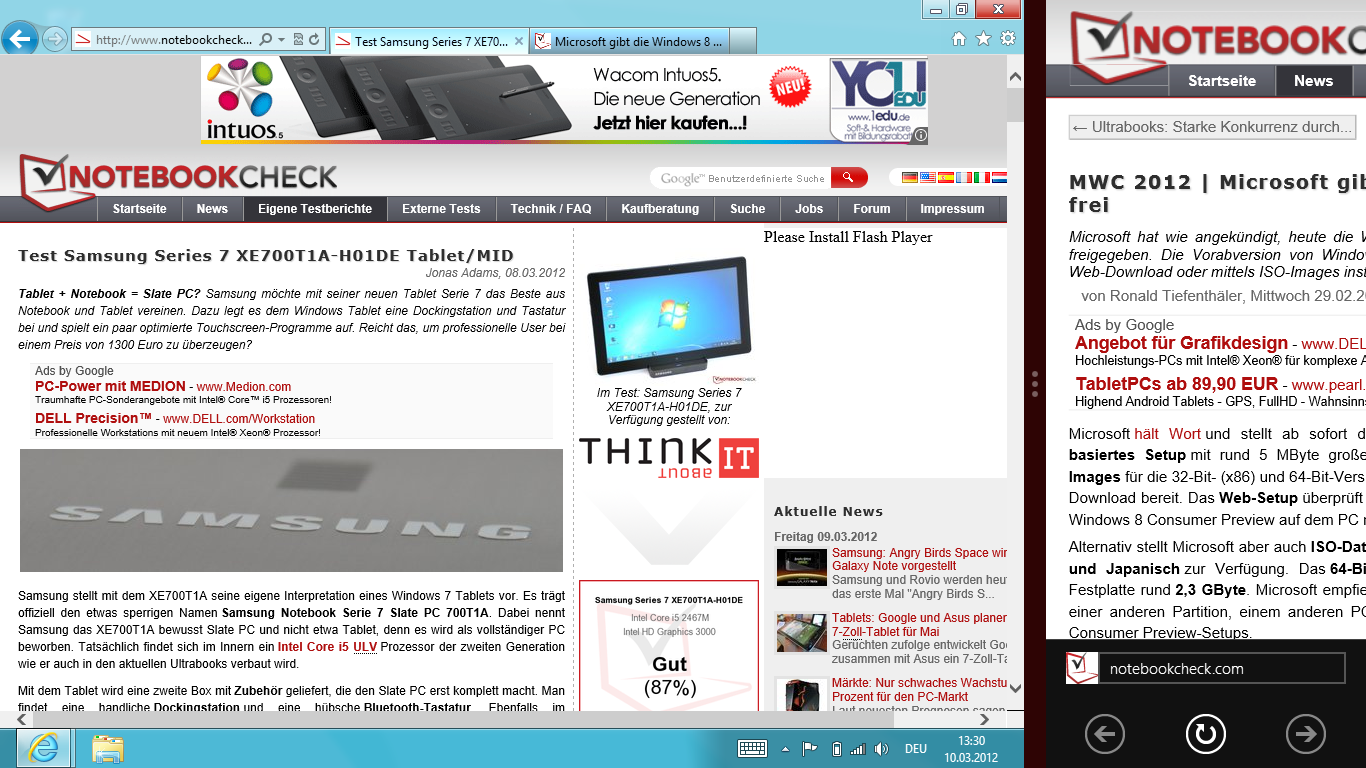
Task: Show hidden tray icons arrow
Action: (x=786, y=748)
